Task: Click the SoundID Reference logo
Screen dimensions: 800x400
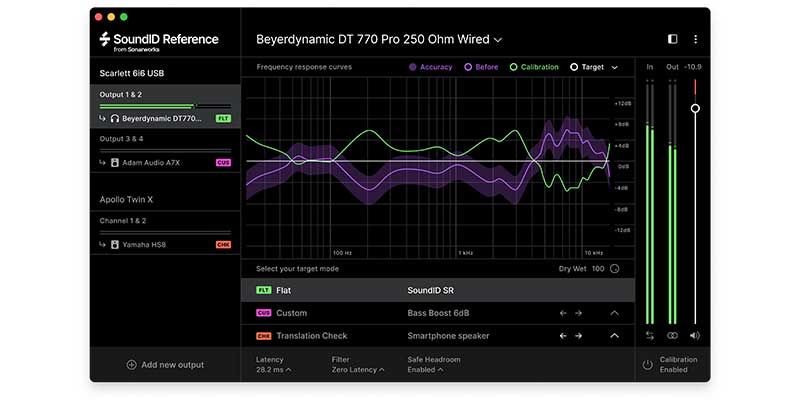Action: pos(159,40)
